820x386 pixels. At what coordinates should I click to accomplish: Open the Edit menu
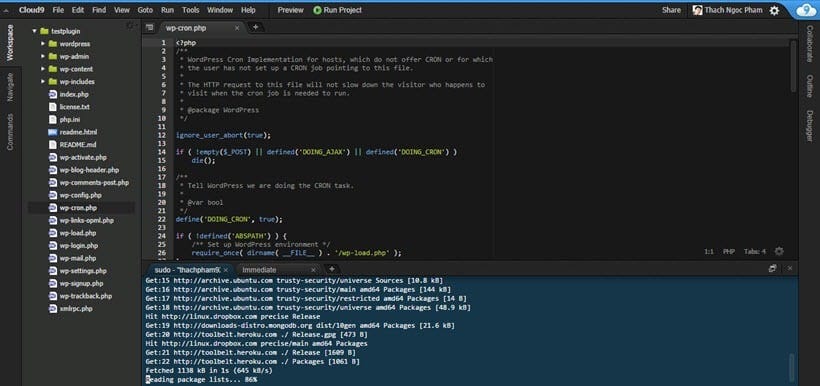click(78, 10)
